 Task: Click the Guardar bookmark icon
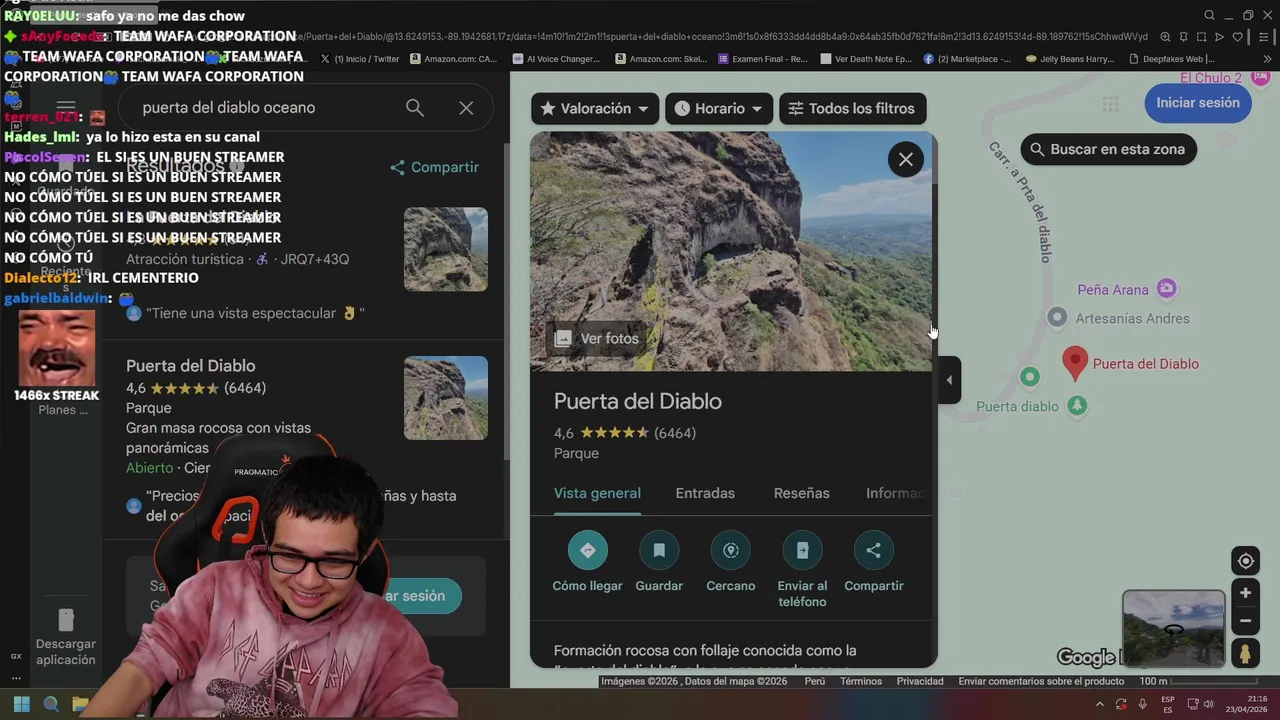[659, 550]
